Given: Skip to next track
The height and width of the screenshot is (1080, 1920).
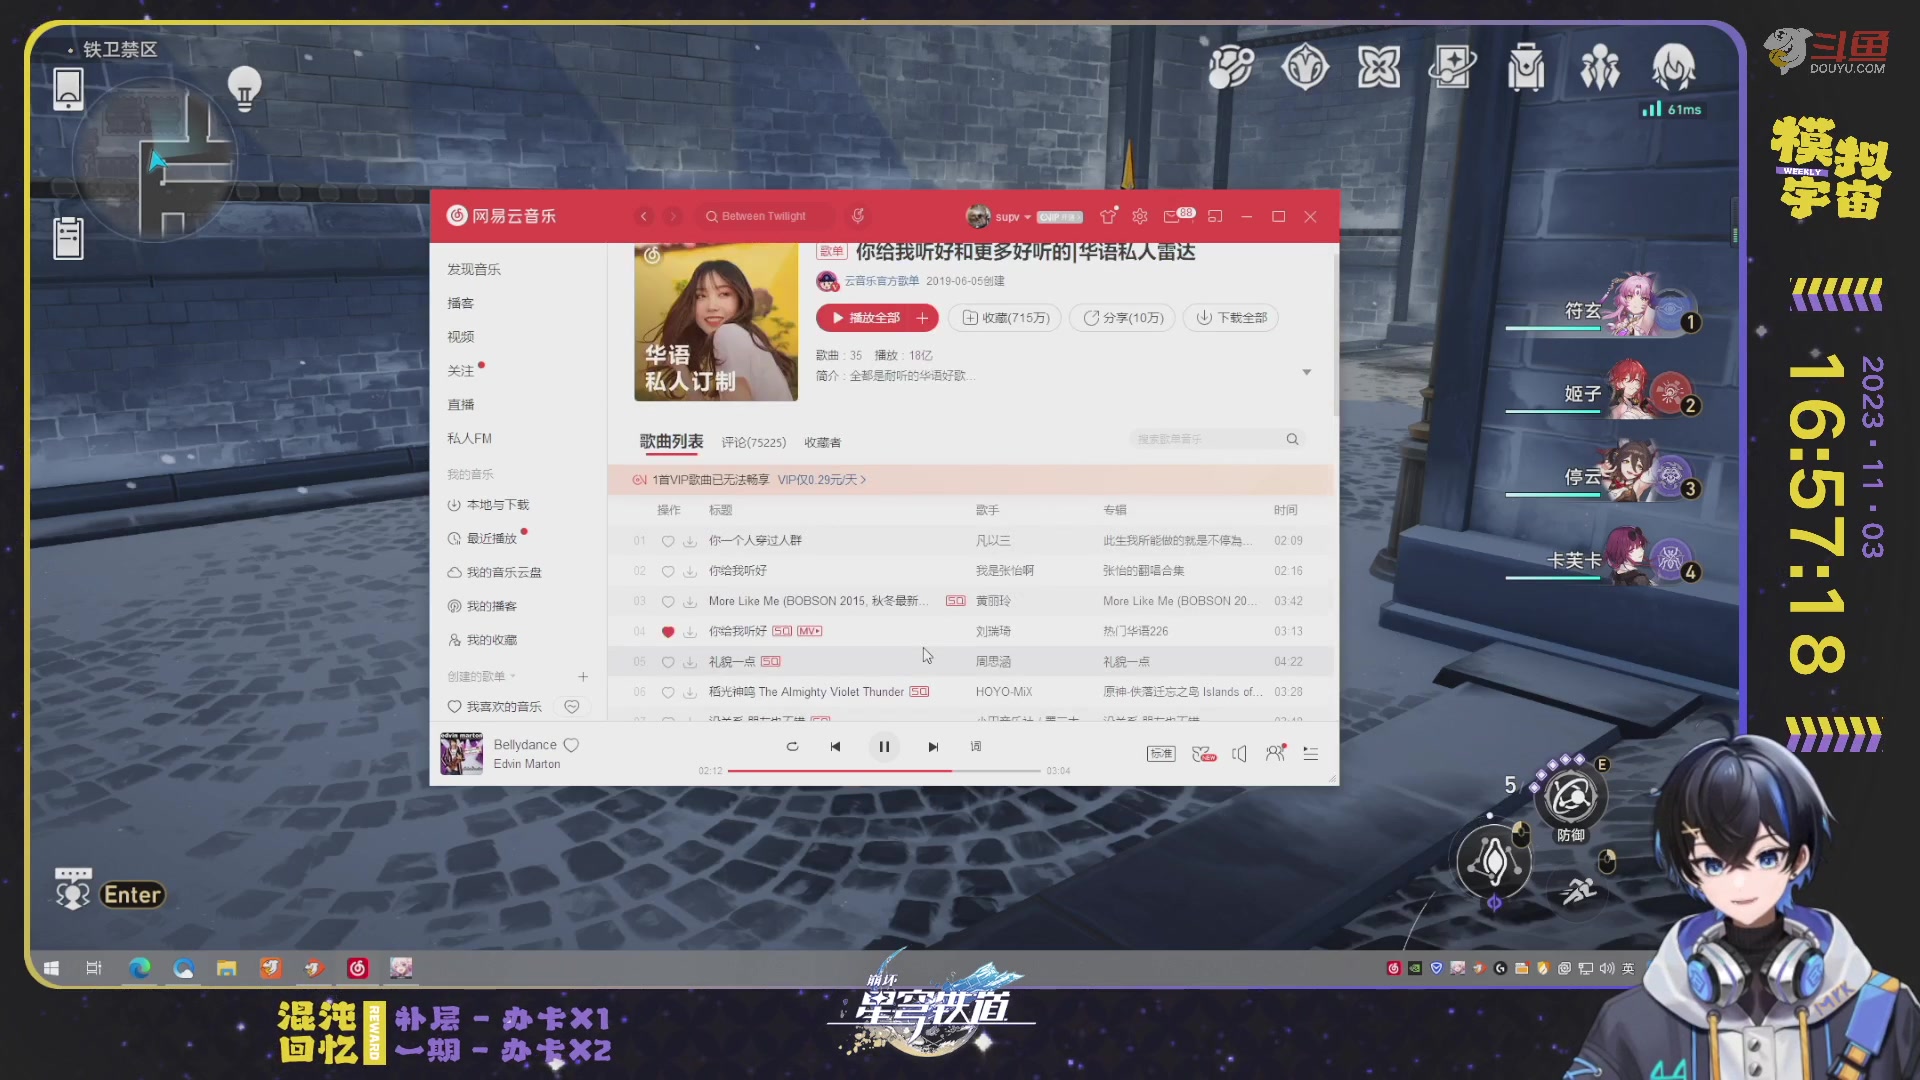Looking at the screenshot, I should coord(933,747).
